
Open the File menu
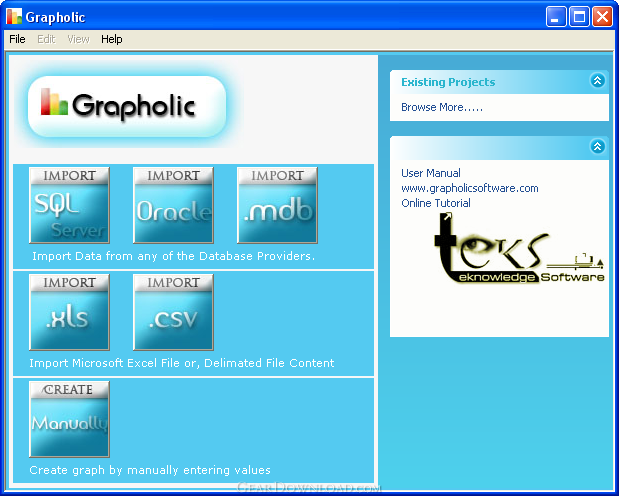point(17,39)
